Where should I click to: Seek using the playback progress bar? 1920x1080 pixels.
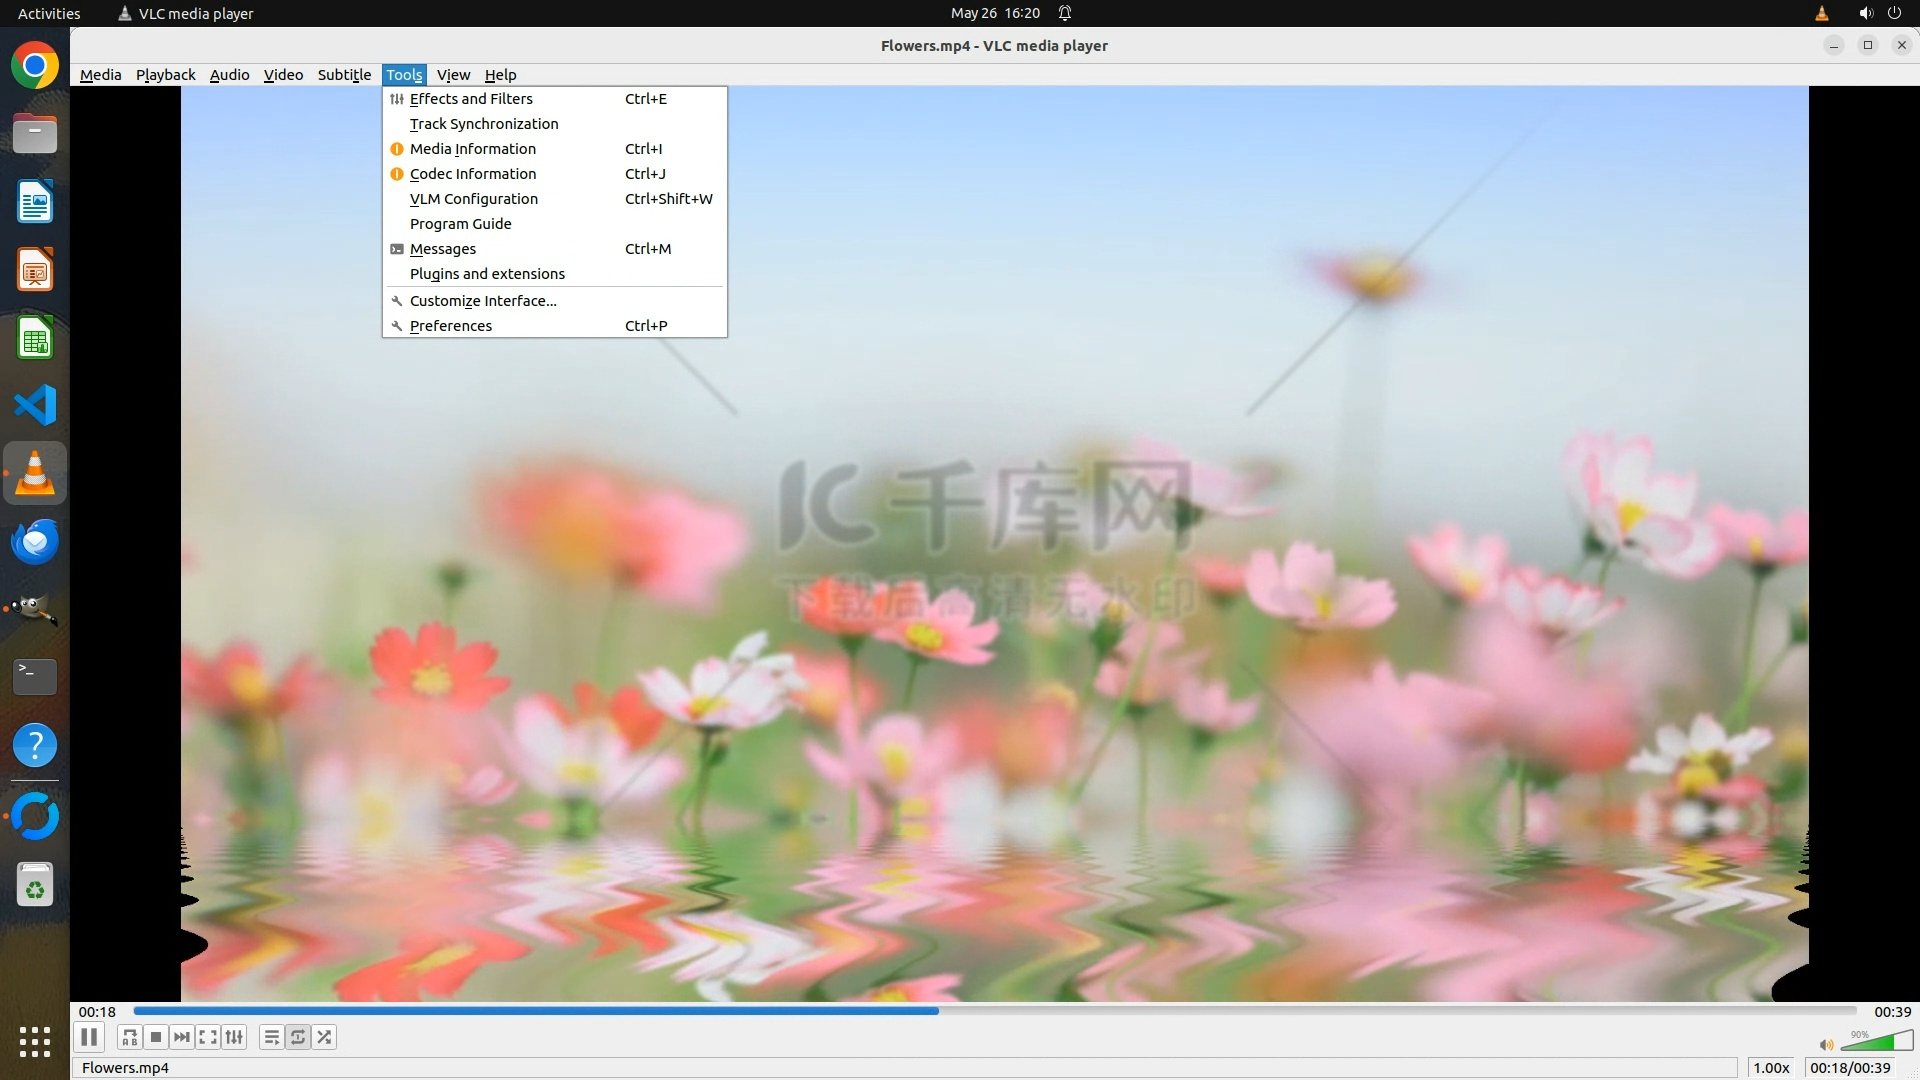[x=995, y=1011]
